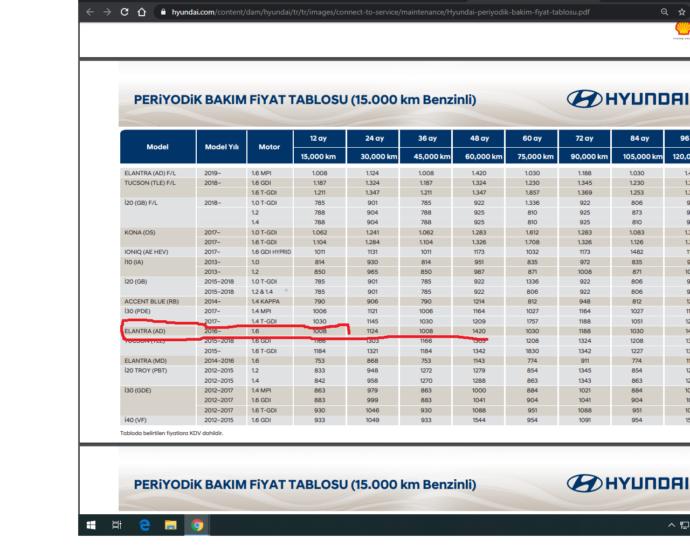Click the '84 ay' column header
This screenshot has height=552, width=690.
[639, 138]
